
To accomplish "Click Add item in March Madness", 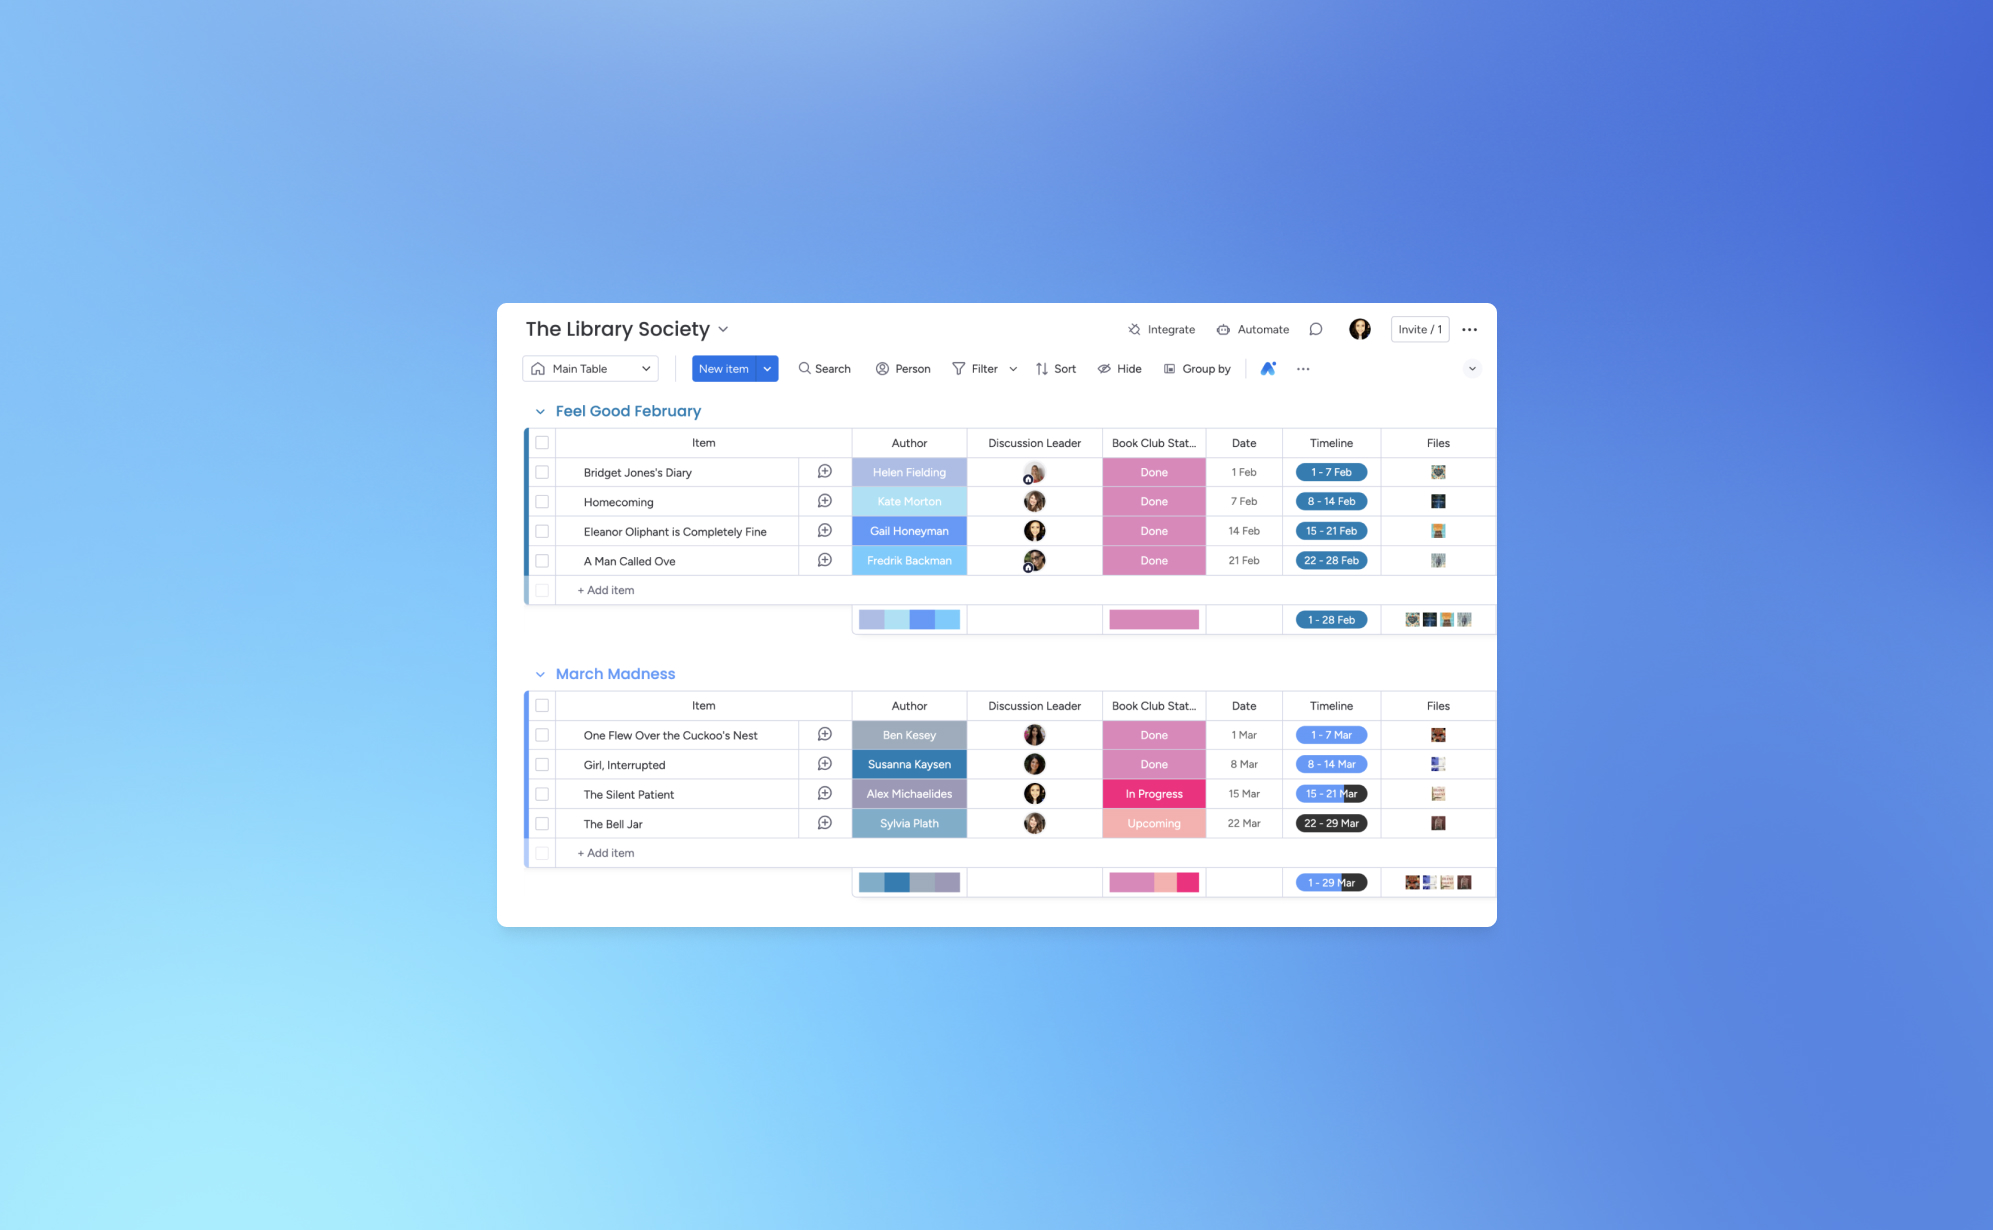I will point(605,853).
